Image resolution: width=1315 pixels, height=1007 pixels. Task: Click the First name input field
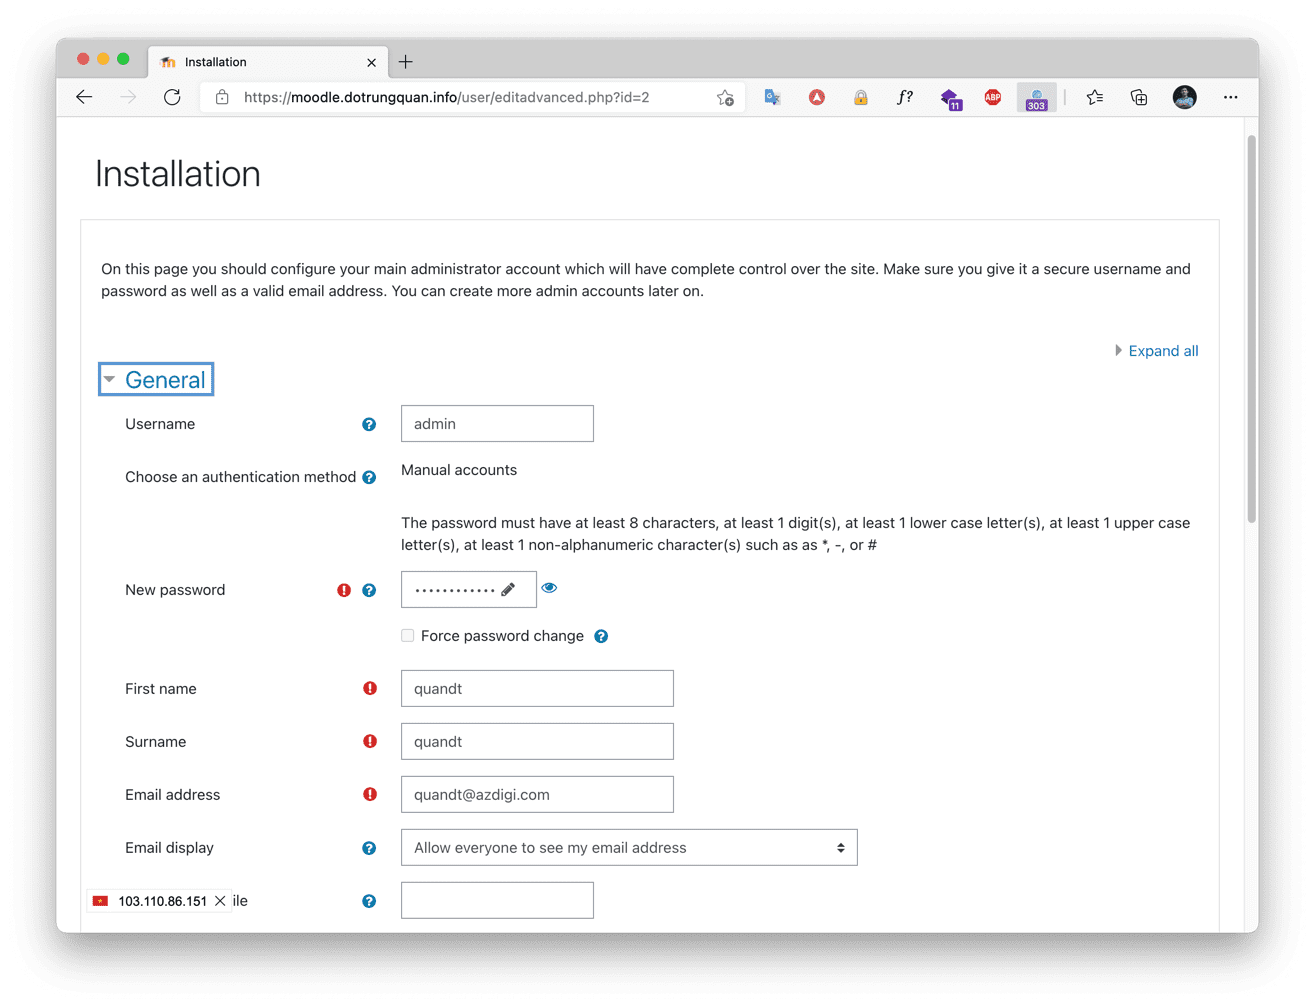537,689
